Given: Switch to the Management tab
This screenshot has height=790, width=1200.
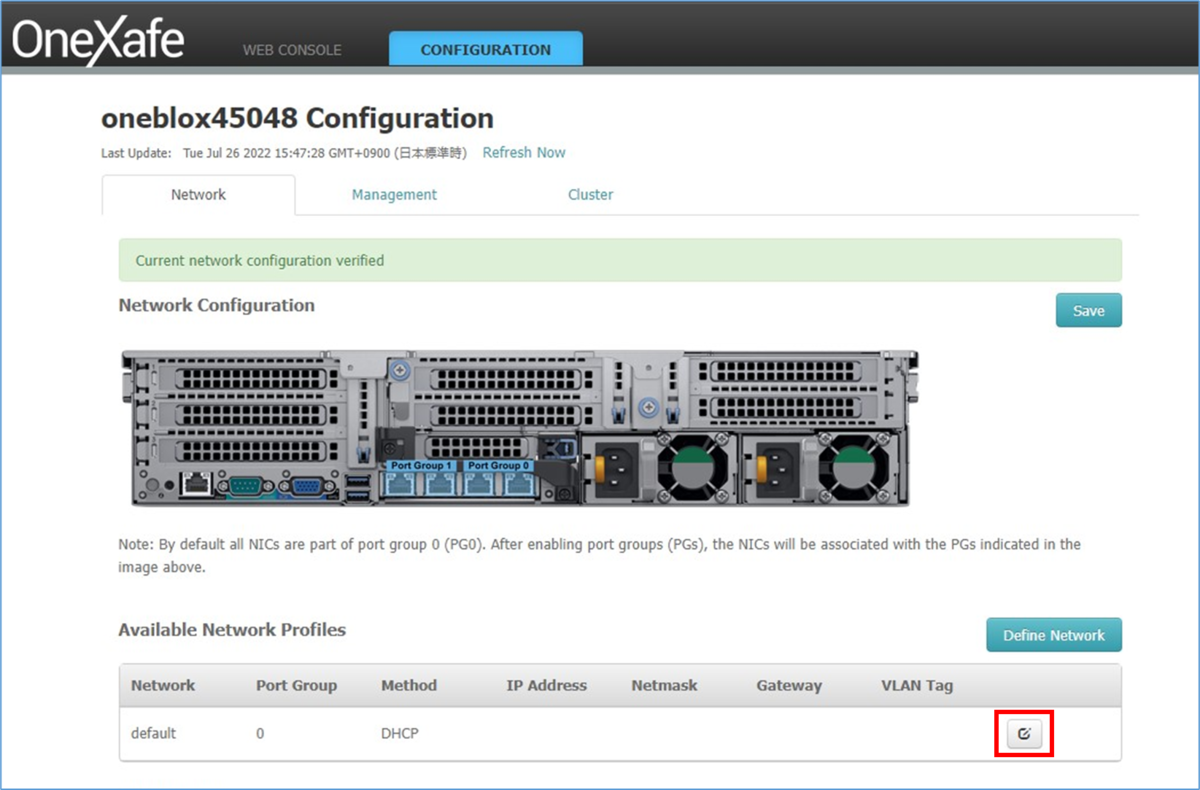Looking at the screenshot, I should click(394, 195).
